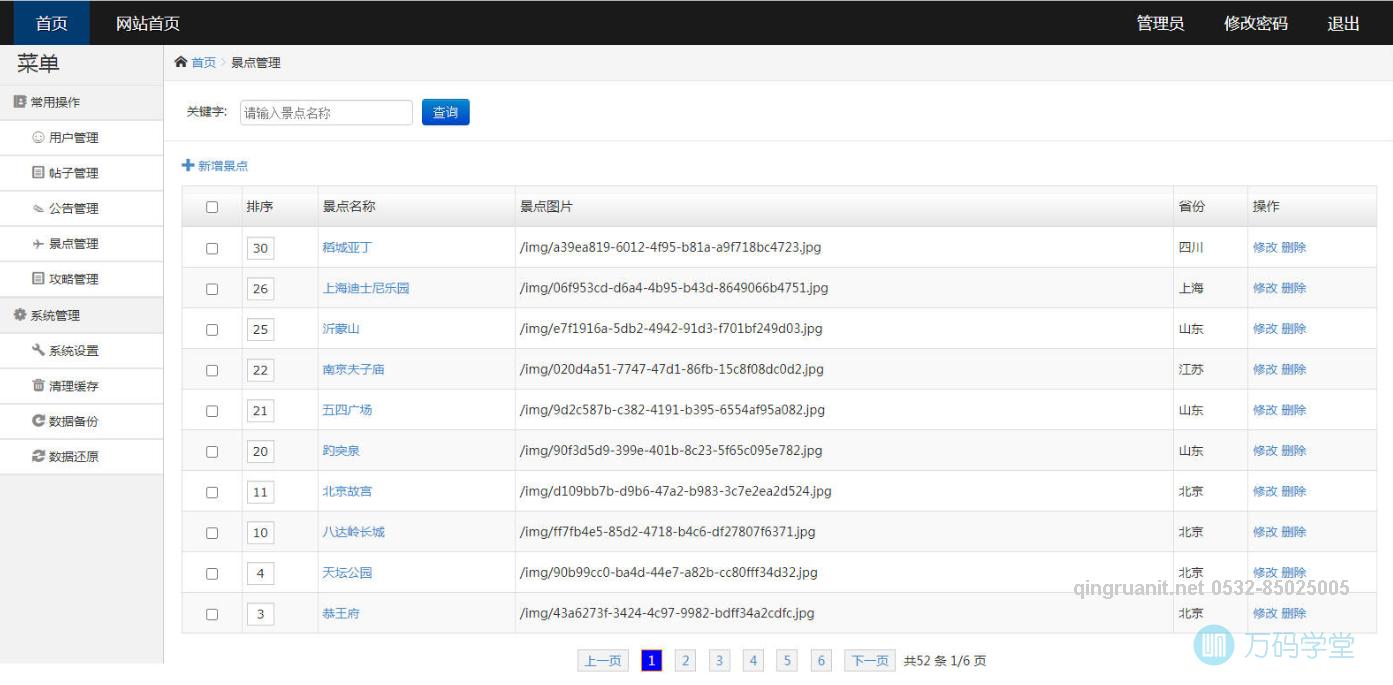Open 帖子管理 in the sidebar menu
The height and width of the screenshot is (685, 1393).
click(73, 173)
